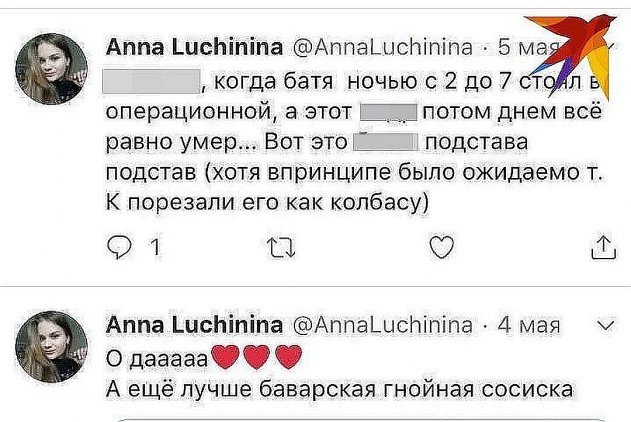Open the share icon on the first tweet
Screen dimensions: 631x422
pos(605,246)
